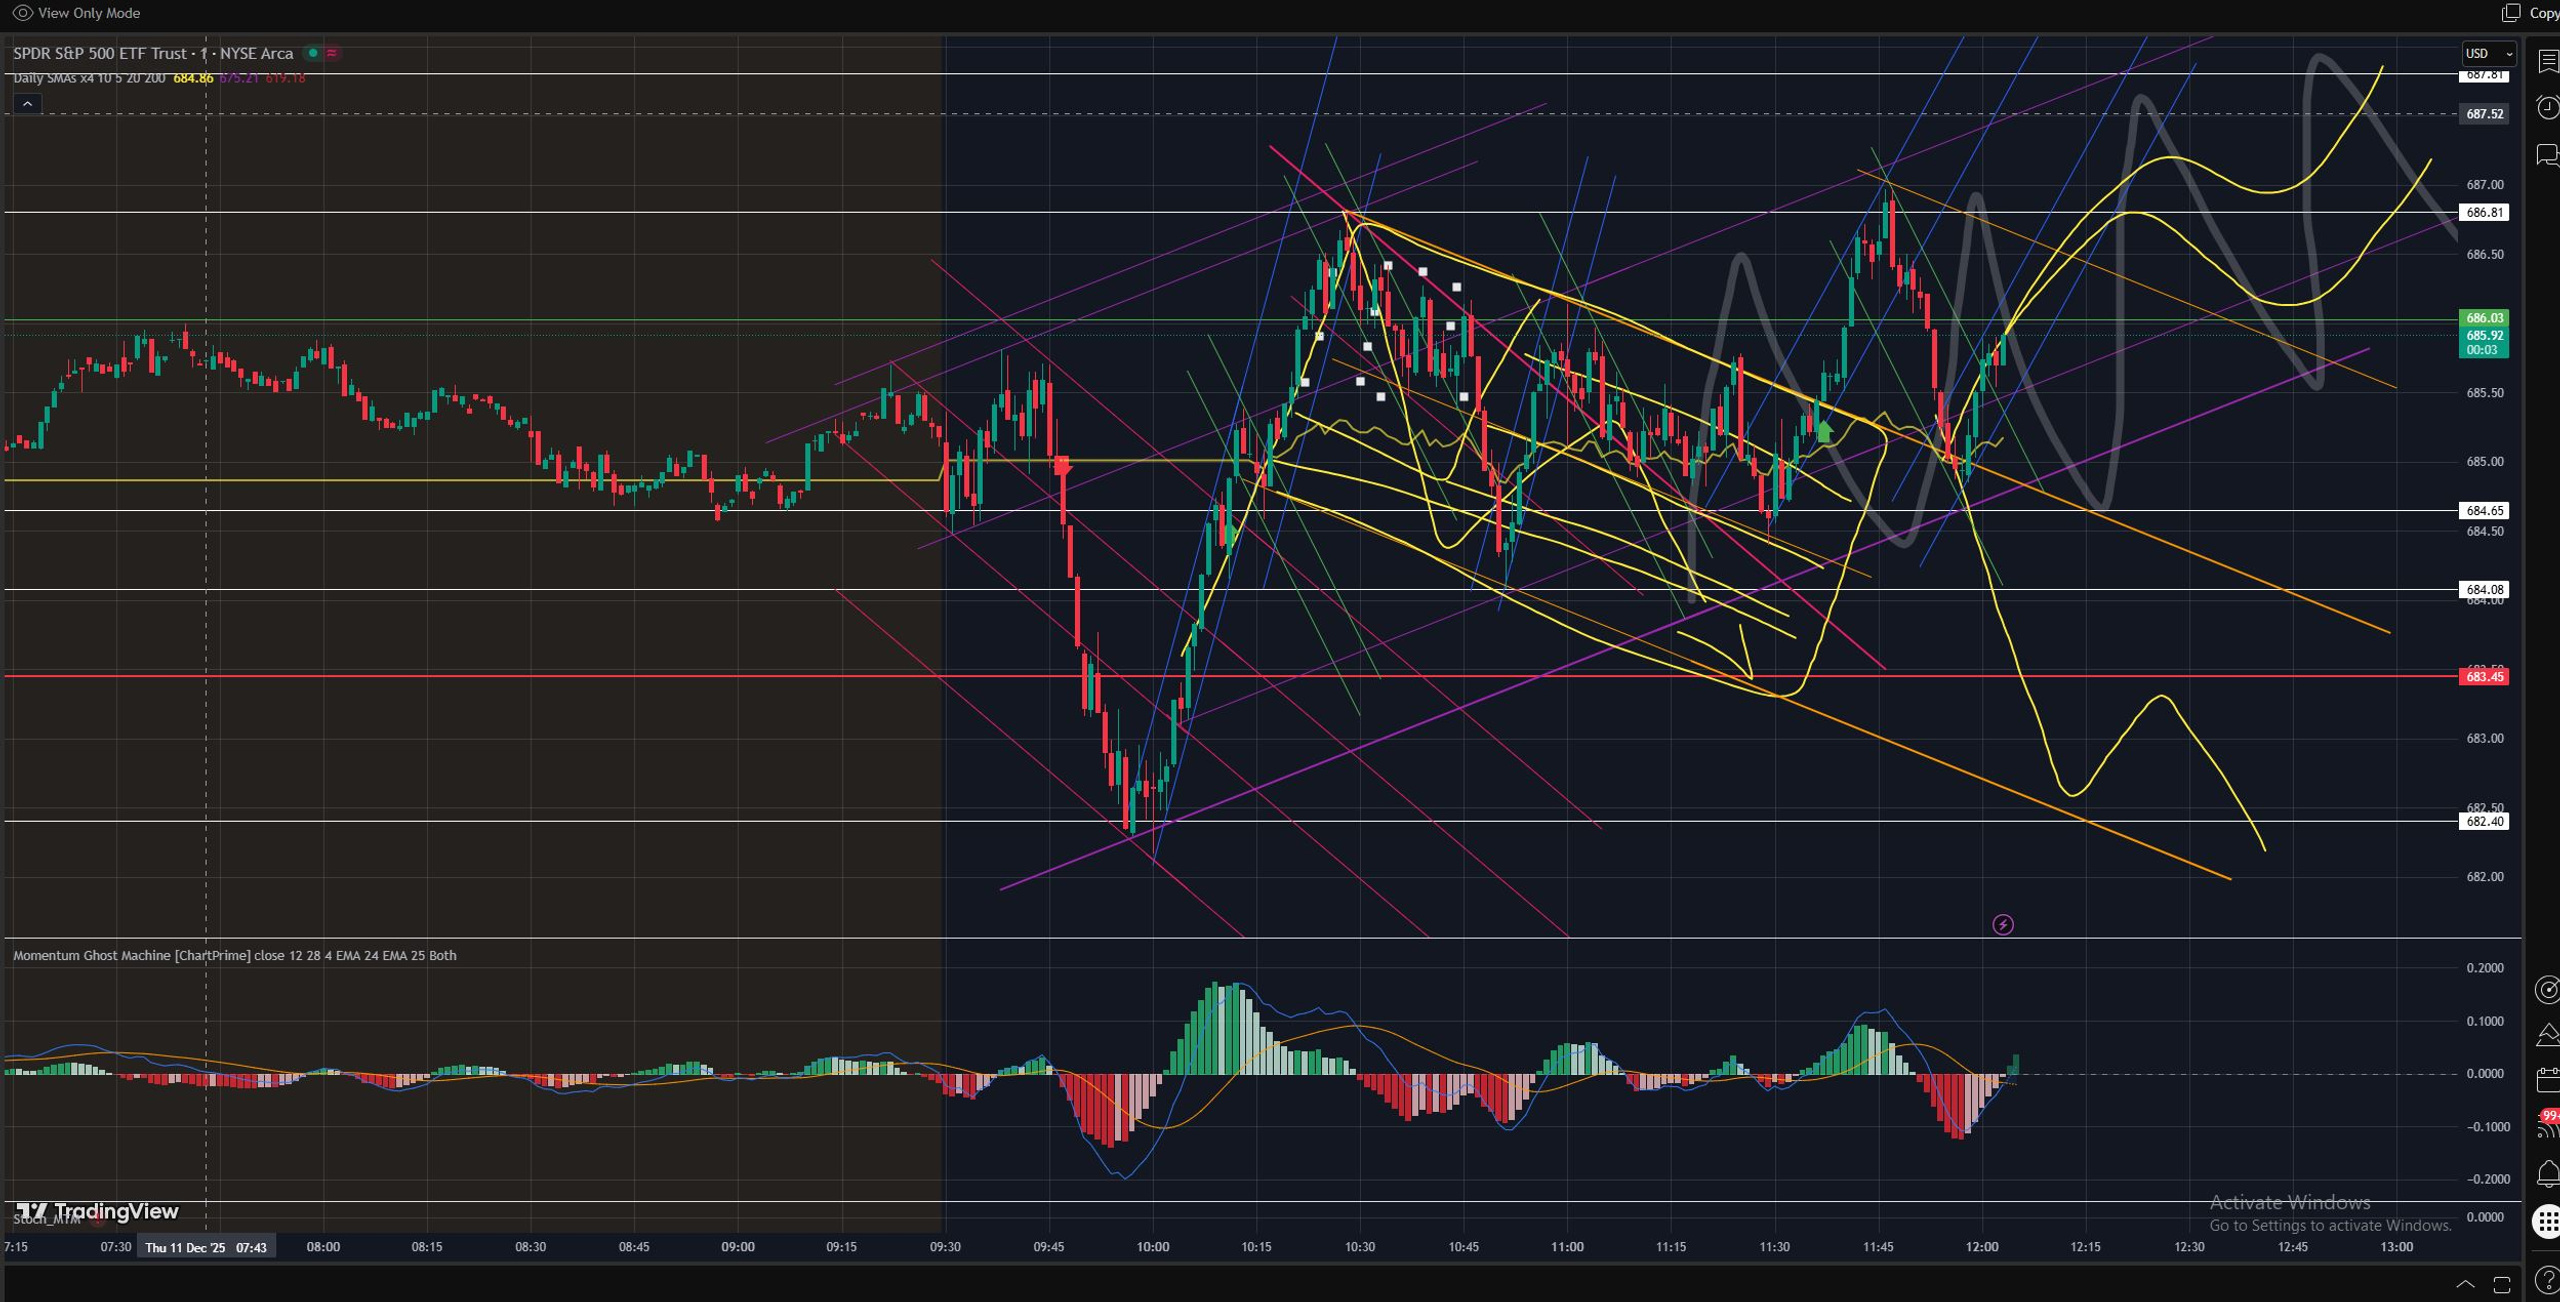Viewport: 2560px width, 1302px height.
Task: Click the red 683.45 price label
Action: pyautogui.click(x=2484, y=677)
